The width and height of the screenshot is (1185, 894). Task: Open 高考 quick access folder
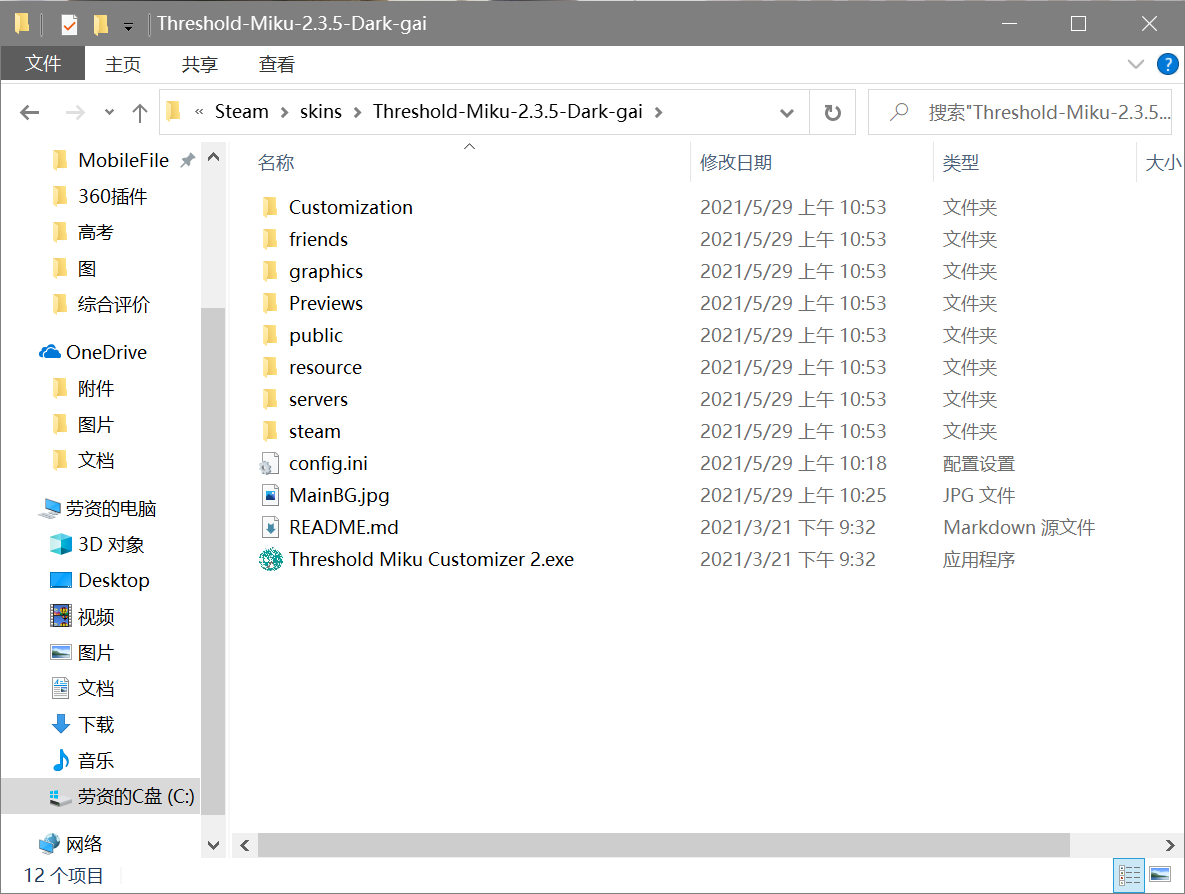pyautogui.click(x=83, y=232)
